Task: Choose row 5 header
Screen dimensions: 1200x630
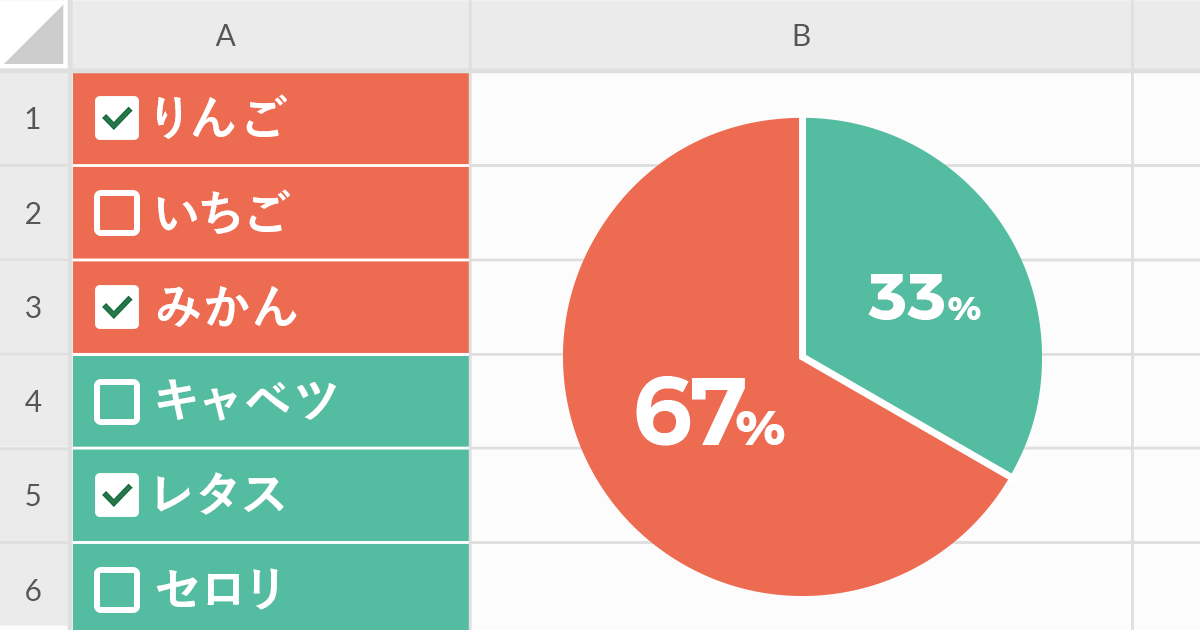Action: [34, 495]
